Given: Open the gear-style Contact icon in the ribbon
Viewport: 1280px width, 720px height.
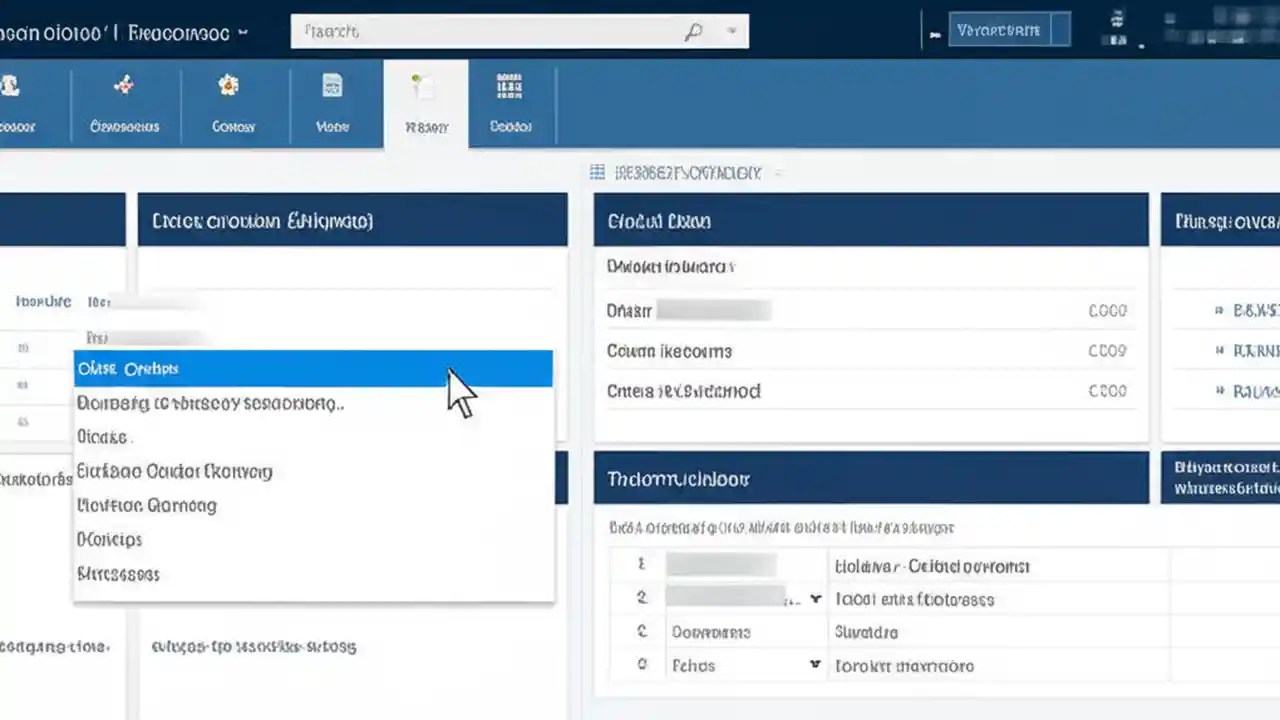Looking at the screenshot, I should tap(229, 85).
